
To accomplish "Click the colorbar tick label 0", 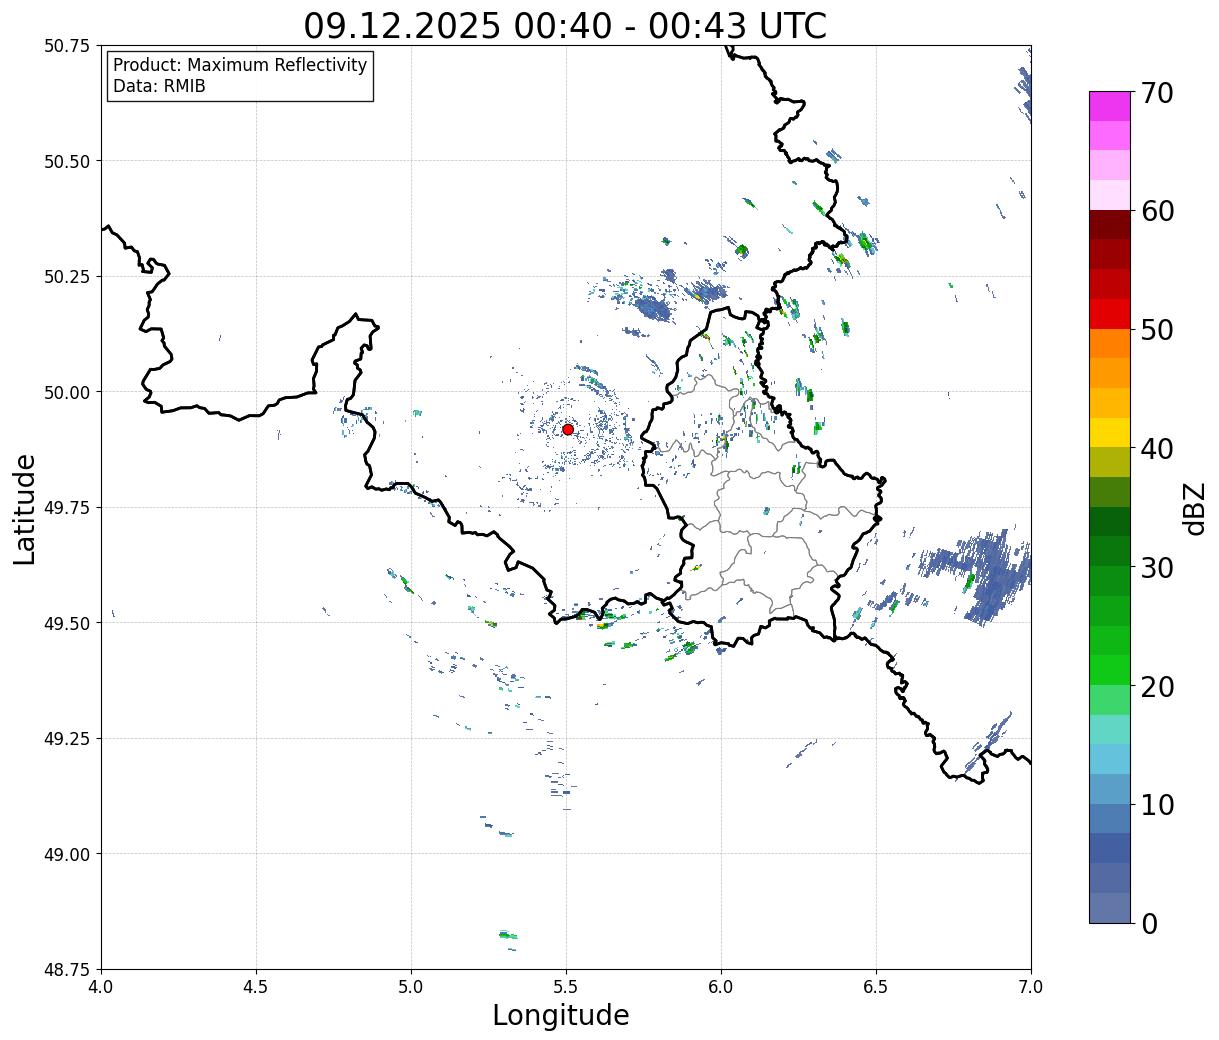I will click(x=1149, y=924).
